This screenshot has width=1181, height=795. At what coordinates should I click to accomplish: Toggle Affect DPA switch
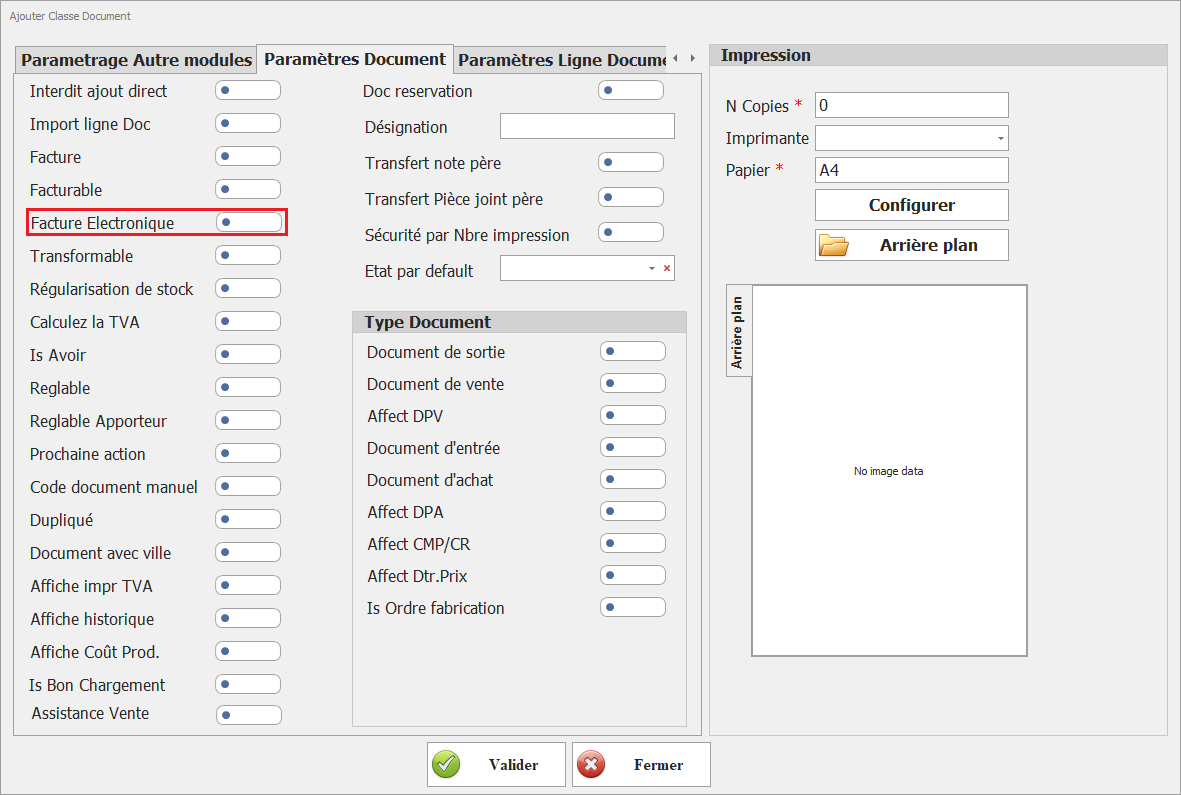[x=633, y=511]
